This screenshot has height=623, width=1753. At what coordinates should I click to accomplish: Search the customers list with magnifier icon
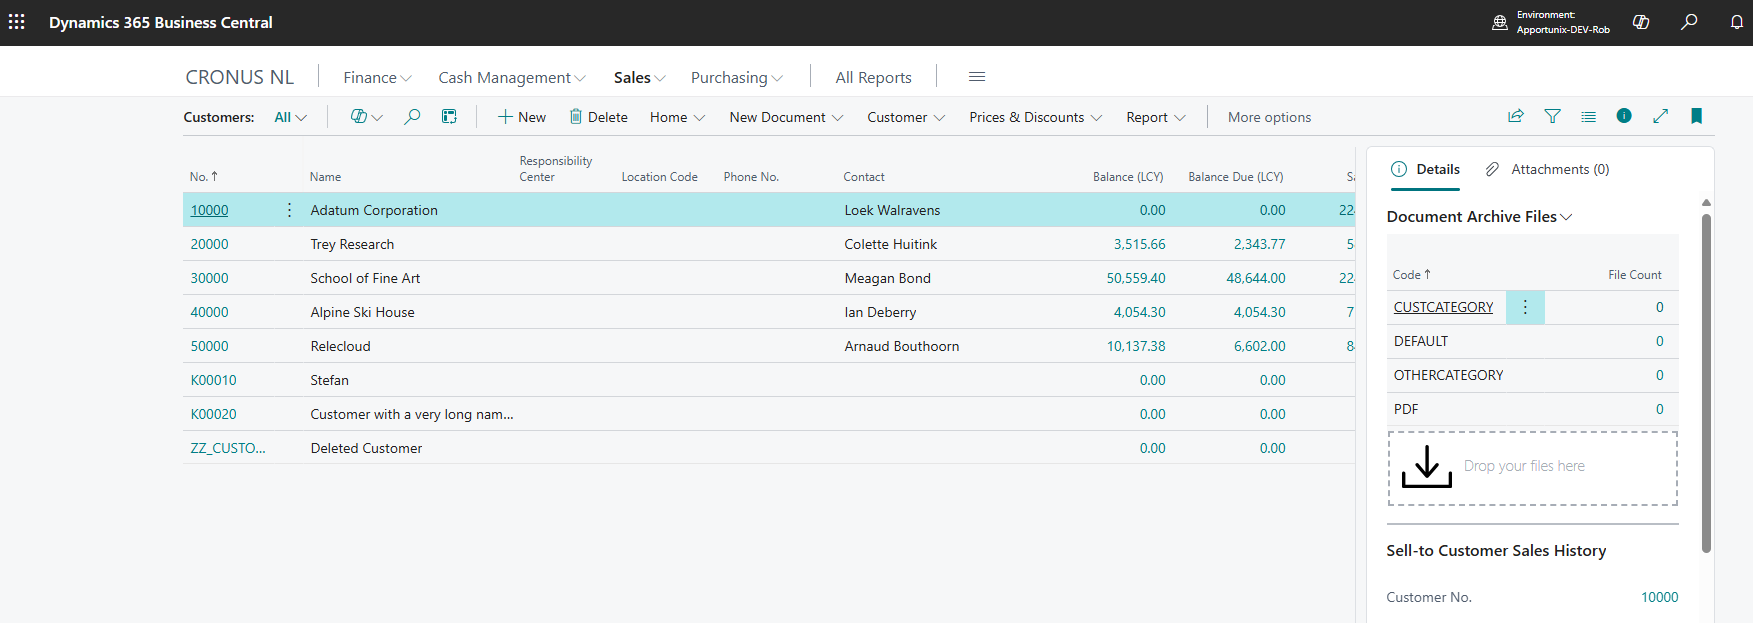tap(412, 117)
